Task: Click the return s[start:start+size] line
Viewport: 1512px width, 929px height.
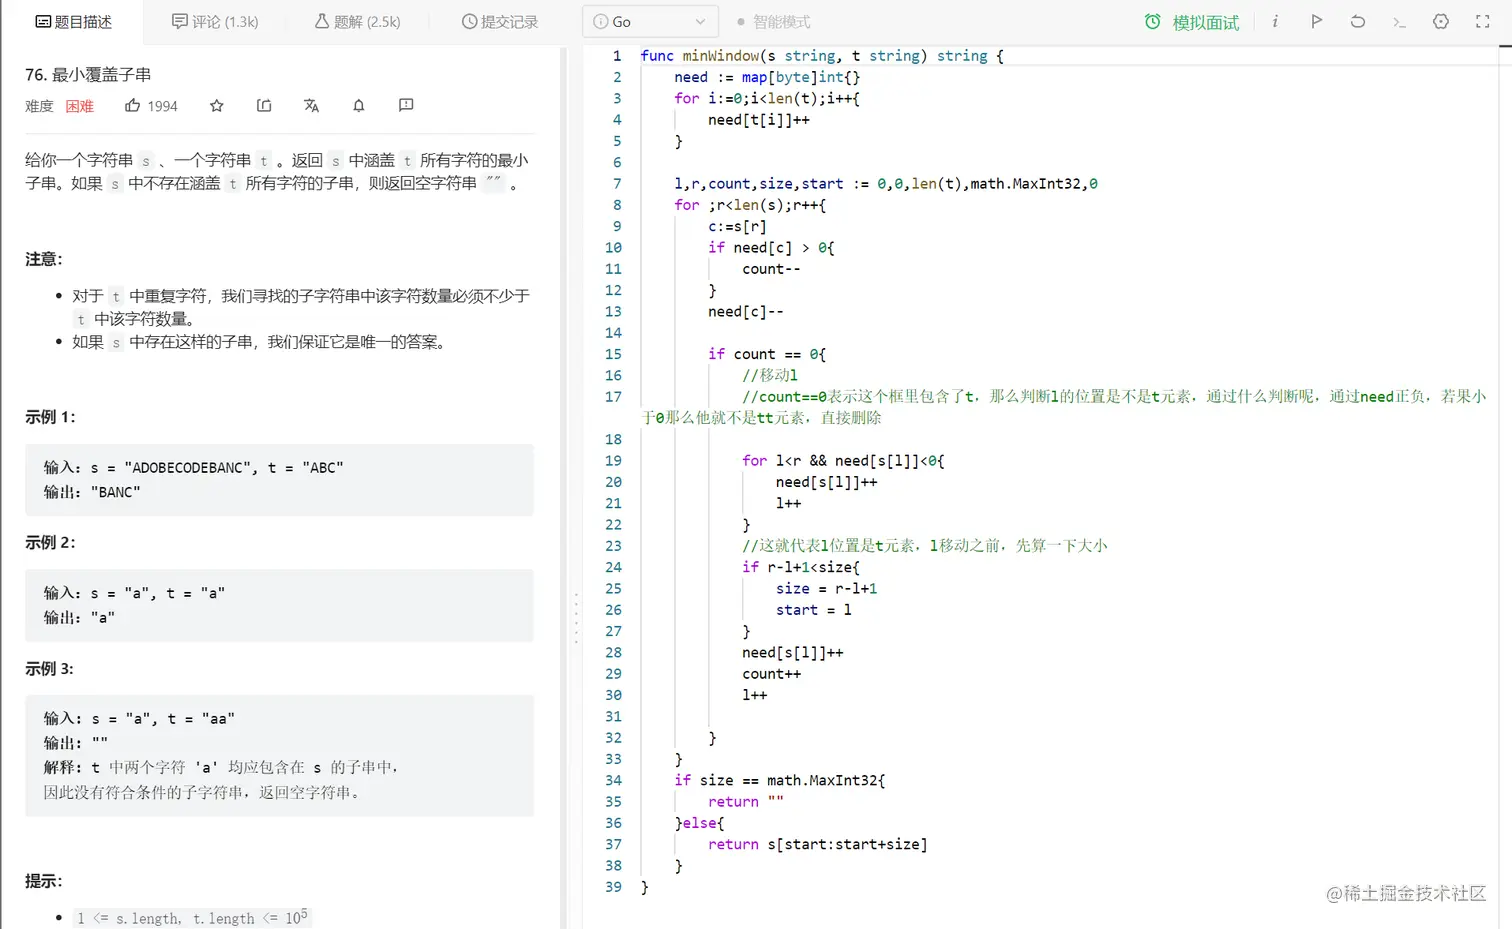Action: coord(818,844)
